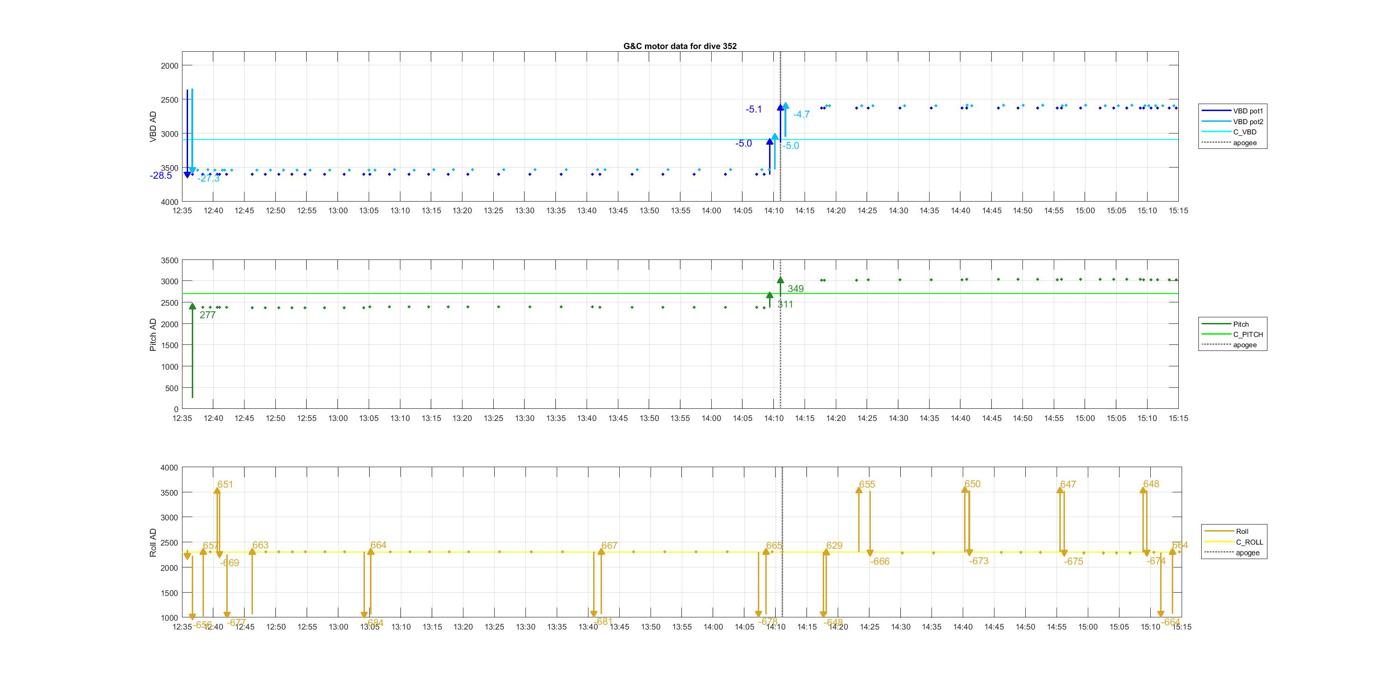Screen dimensions: 1400x693
Task: Click the title 'G&C motor data for dive 352'
Action: [x=680, y=46]
